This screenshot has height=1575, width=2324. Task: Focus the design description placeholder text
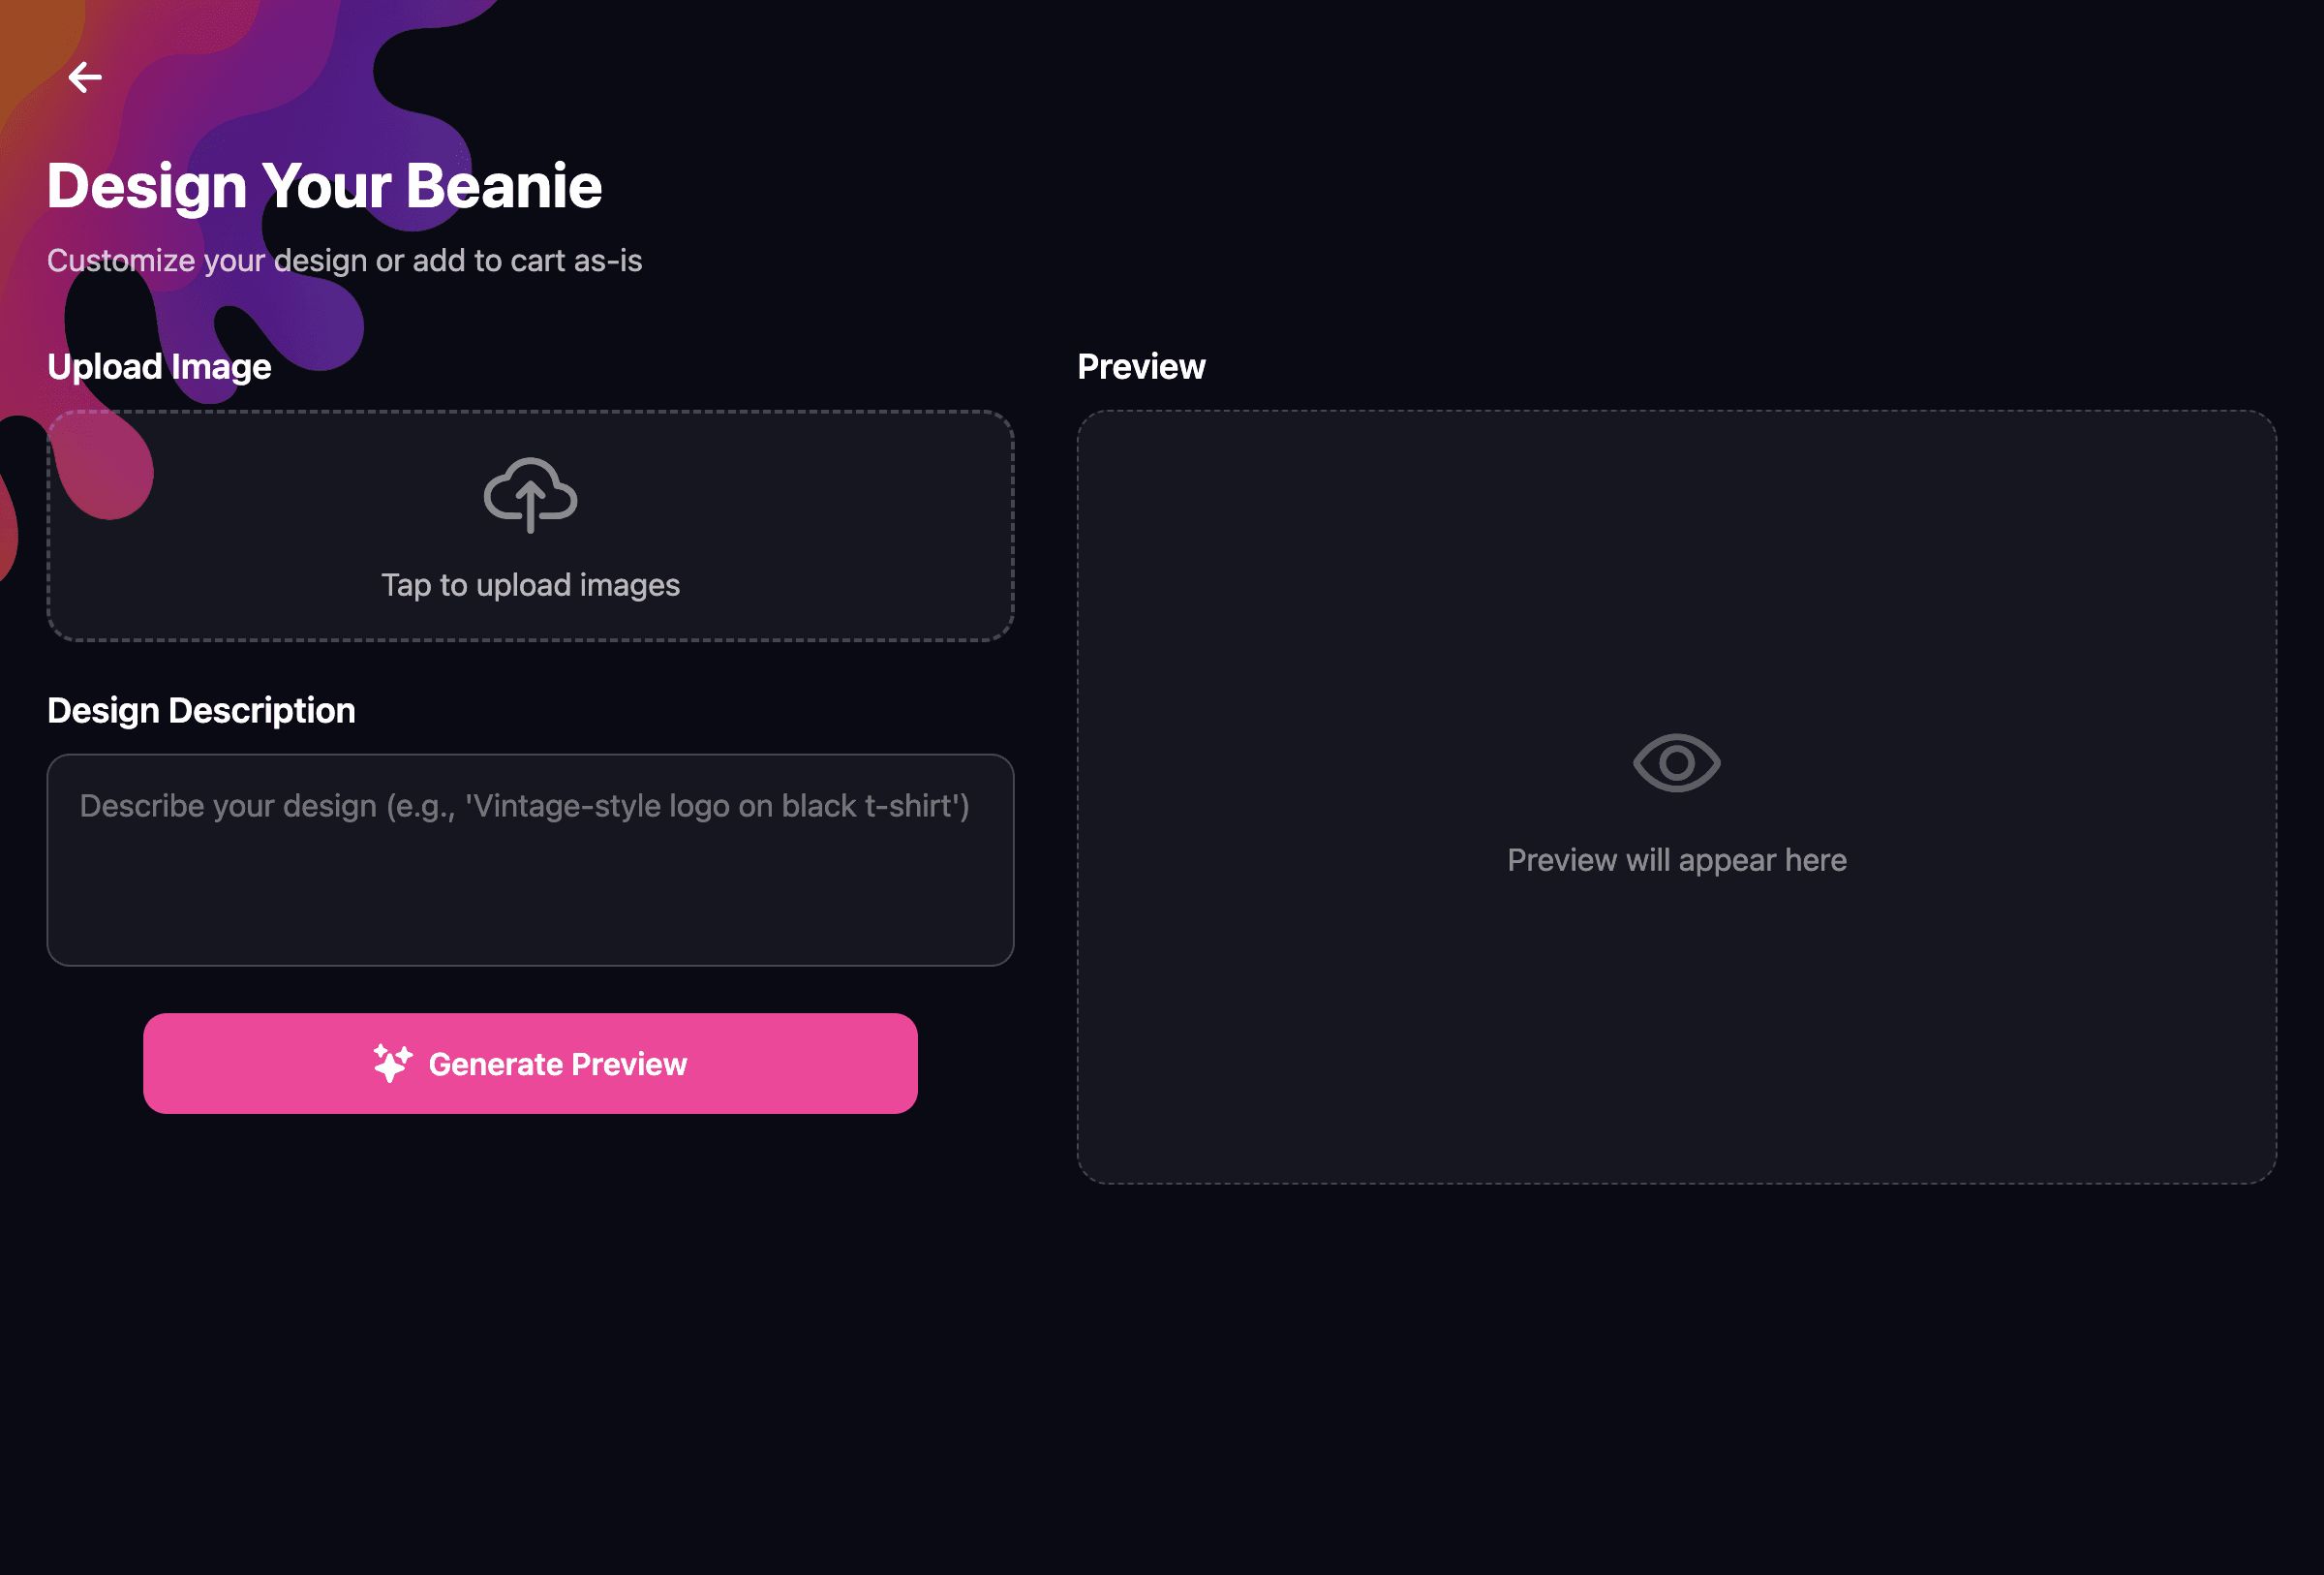[524, 805]
